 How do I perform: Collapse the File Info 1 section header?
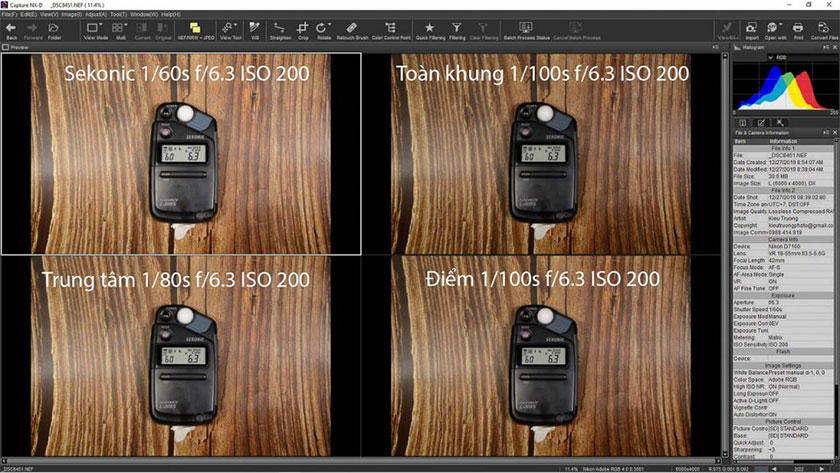coord(783,148)
